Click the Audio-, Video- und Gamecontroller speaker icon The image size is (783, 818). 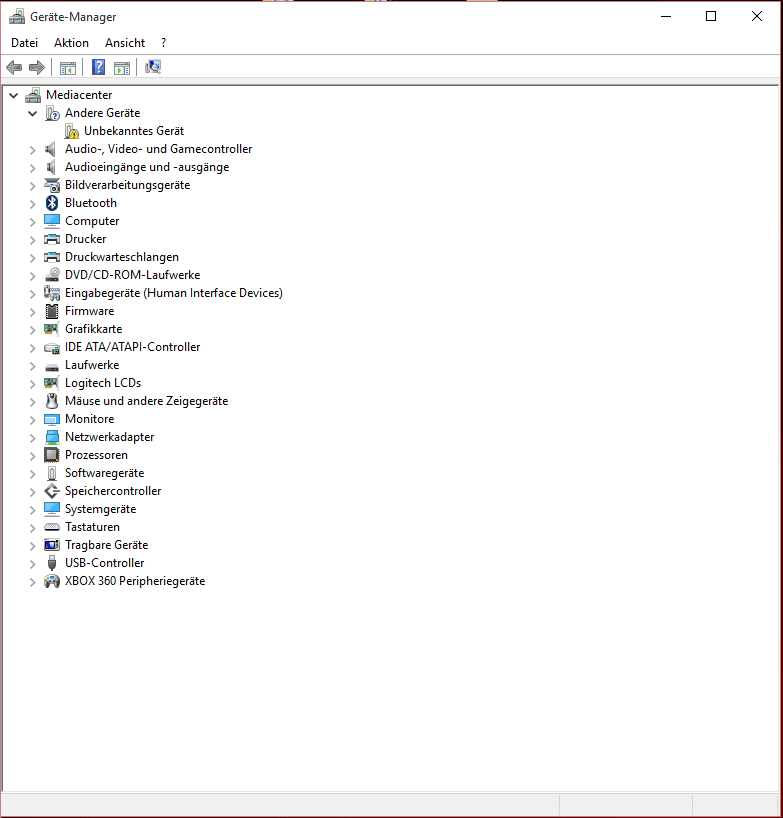click(51, 149)
